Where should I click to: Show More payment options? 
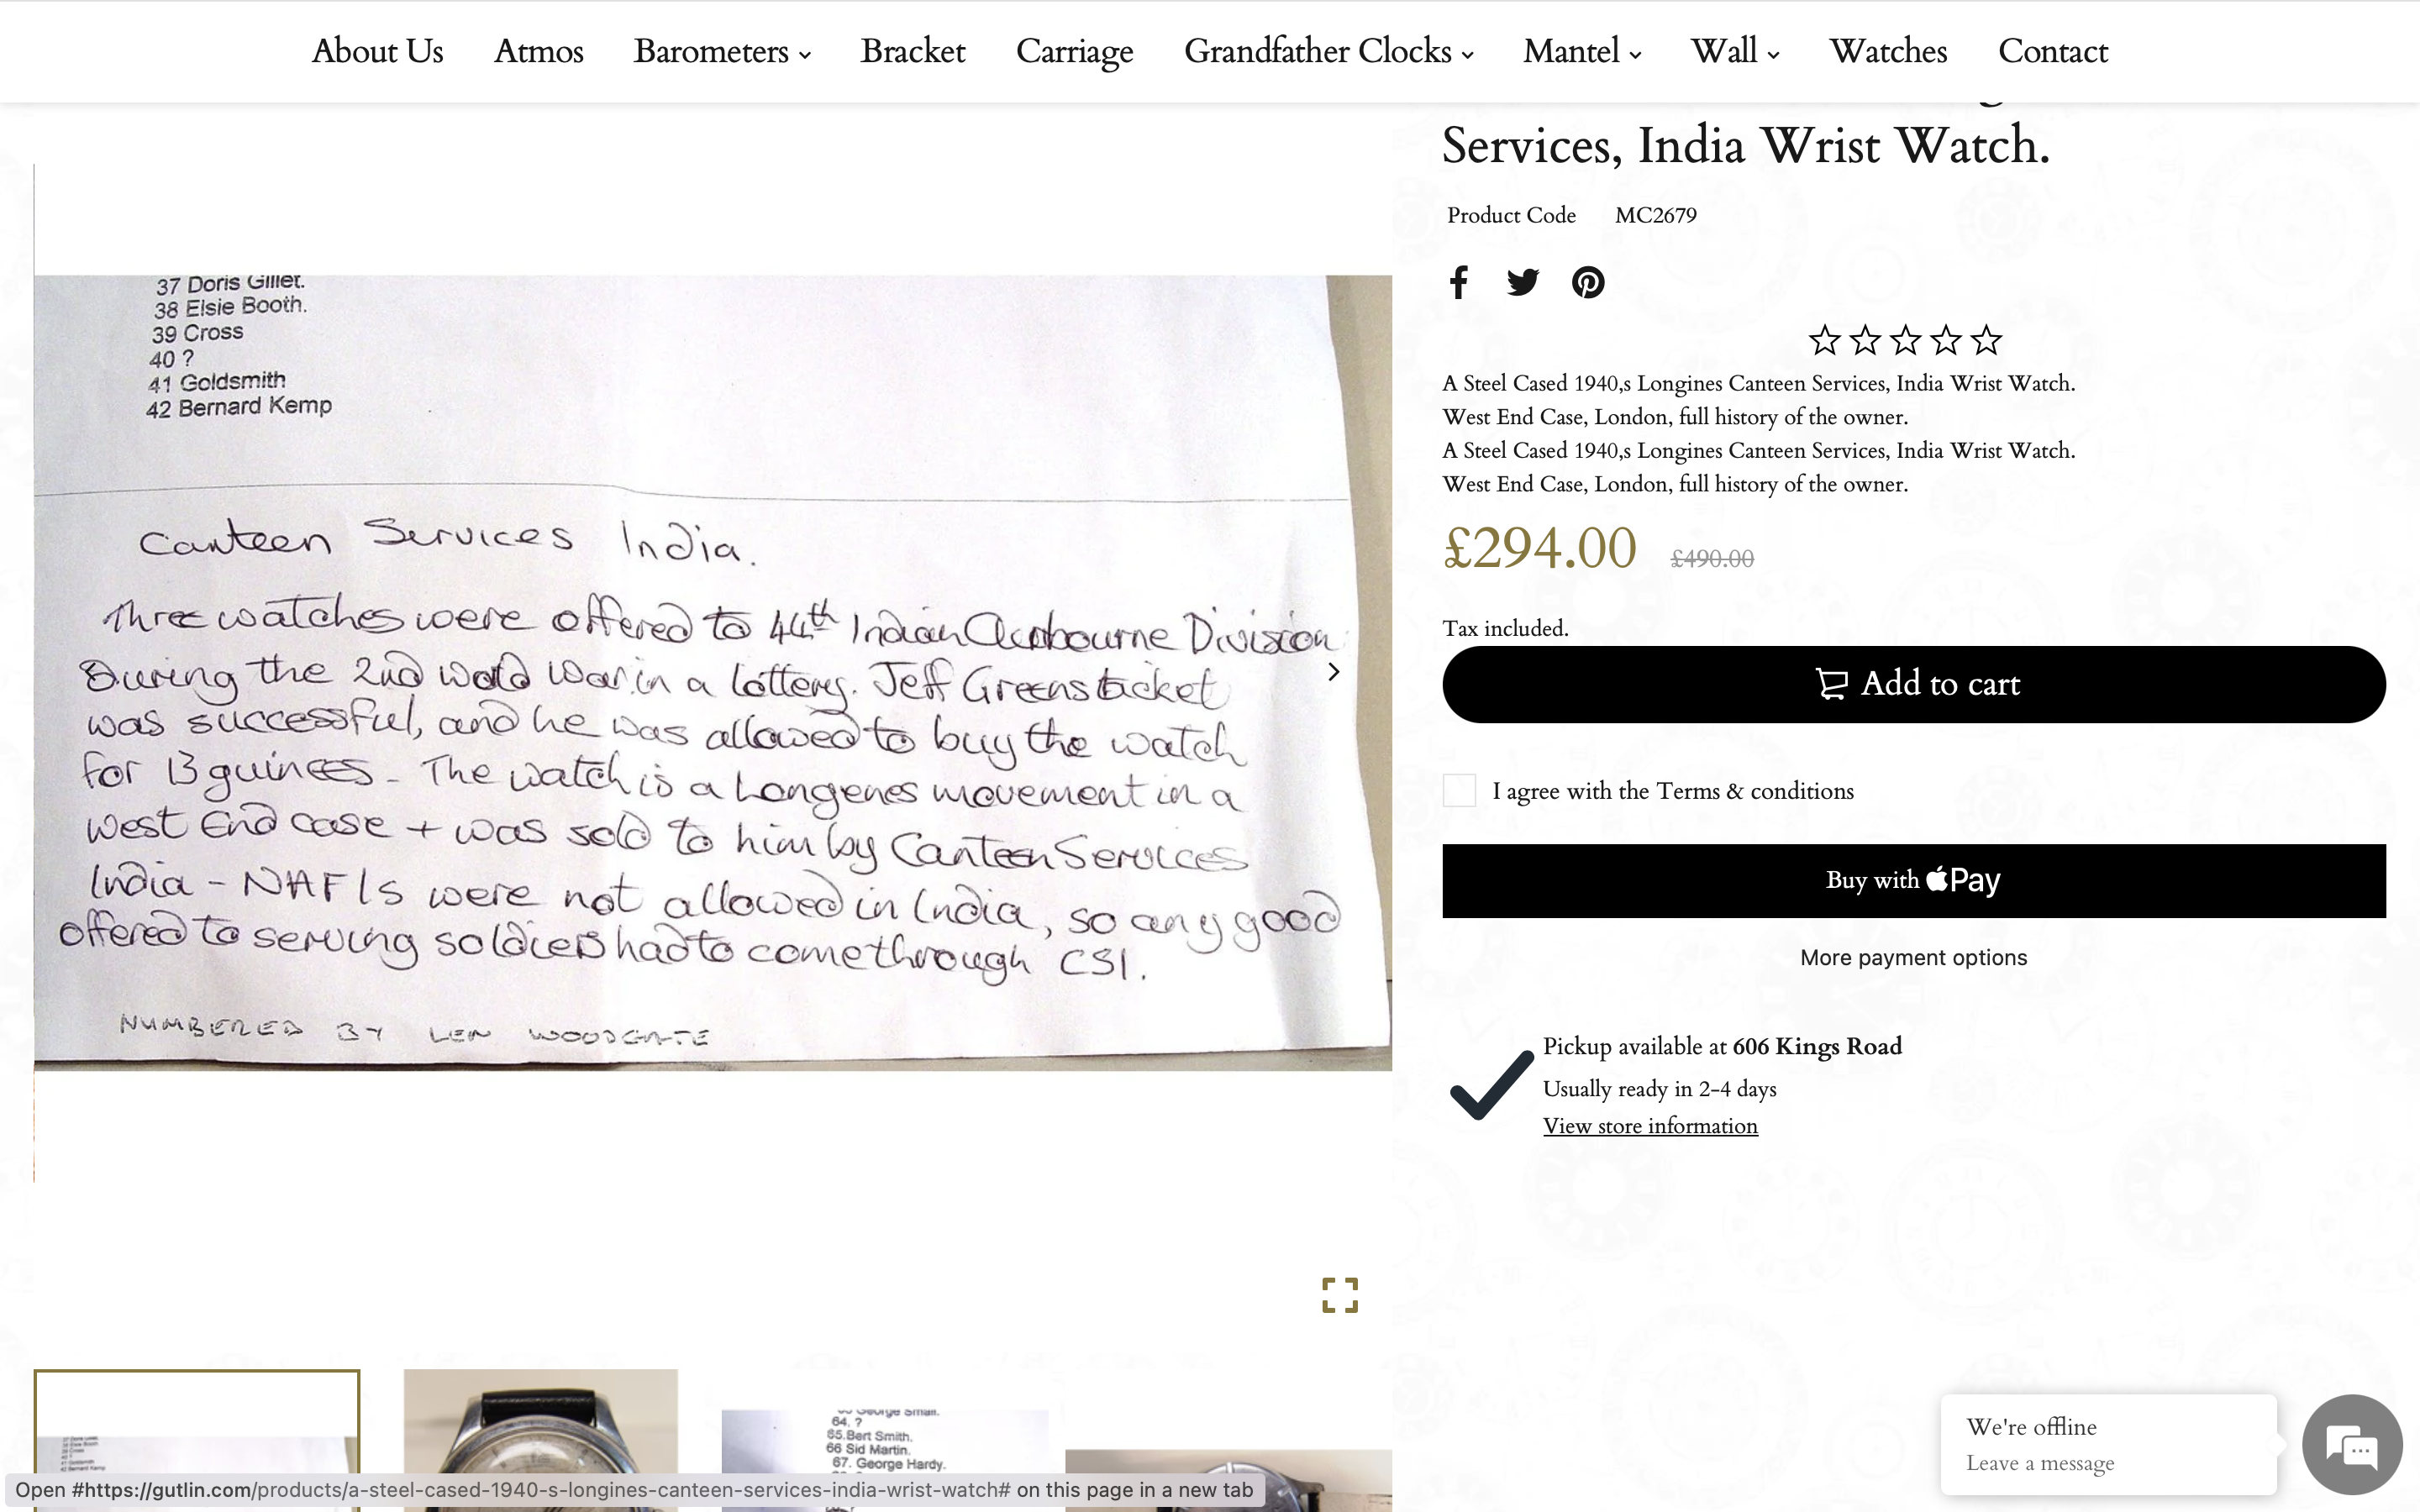[x=1913, y=957]
